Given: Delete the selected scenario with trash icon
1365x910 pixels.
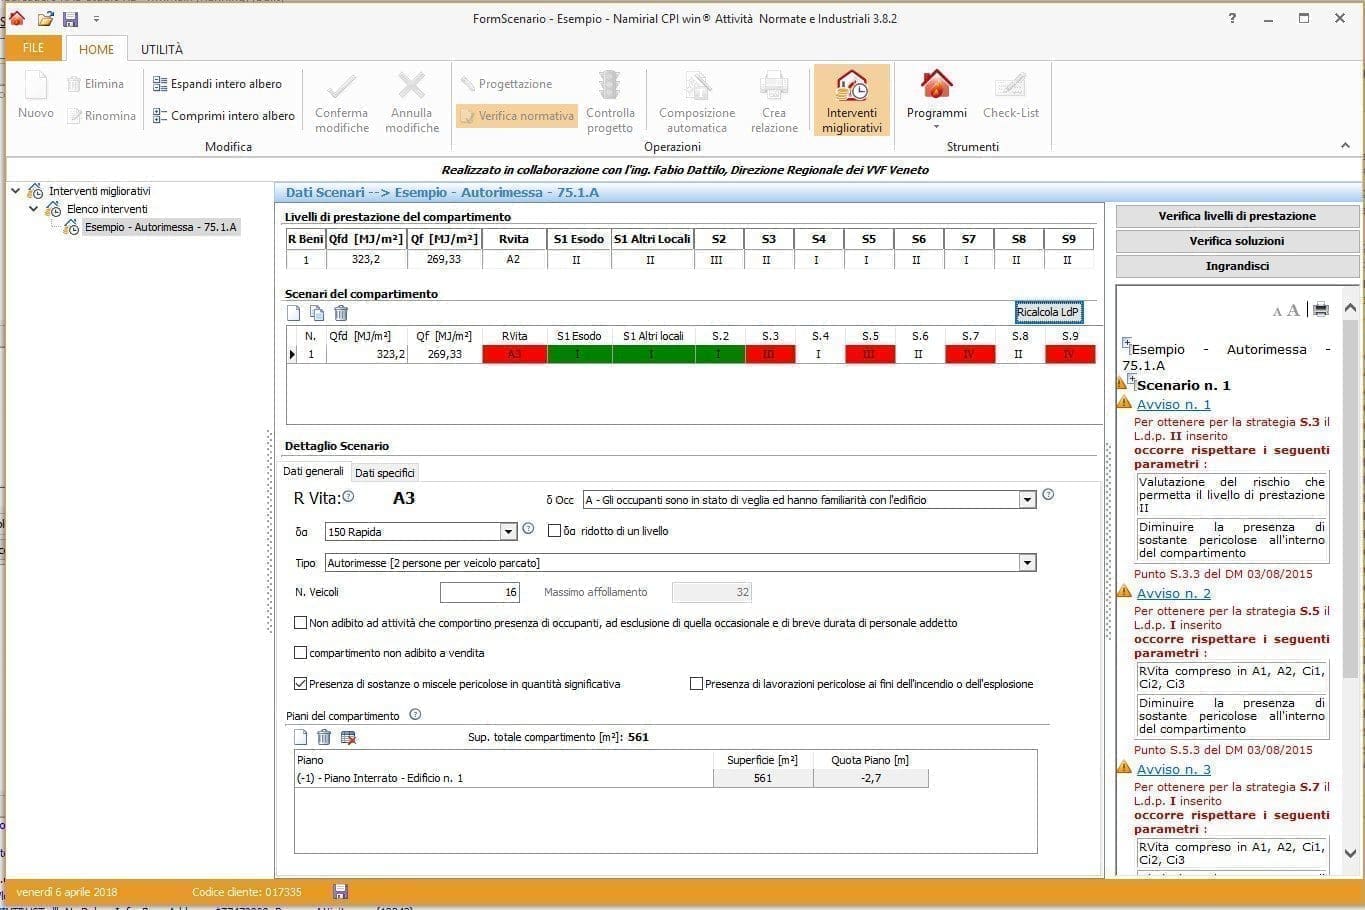Looking at the screenshot, I should [341, 313].
